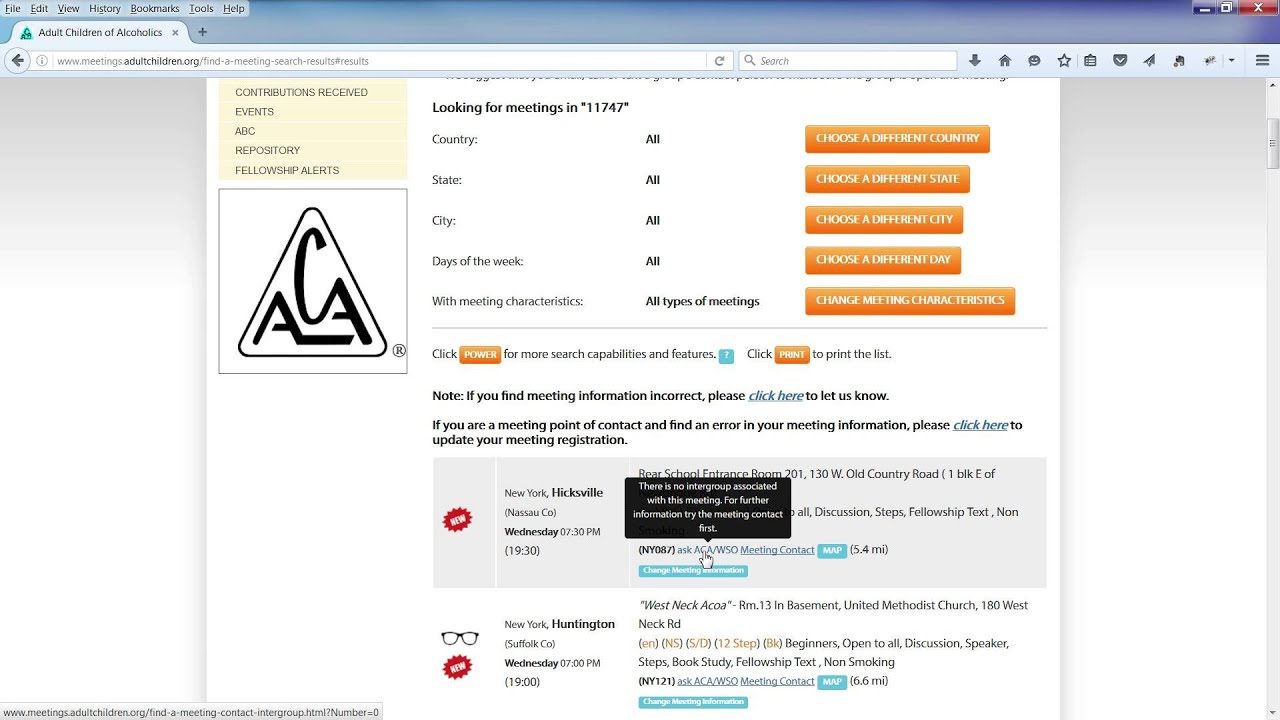1280x720 pixels.
Task: Bookmark this page with star icon
Action: 1064,61
